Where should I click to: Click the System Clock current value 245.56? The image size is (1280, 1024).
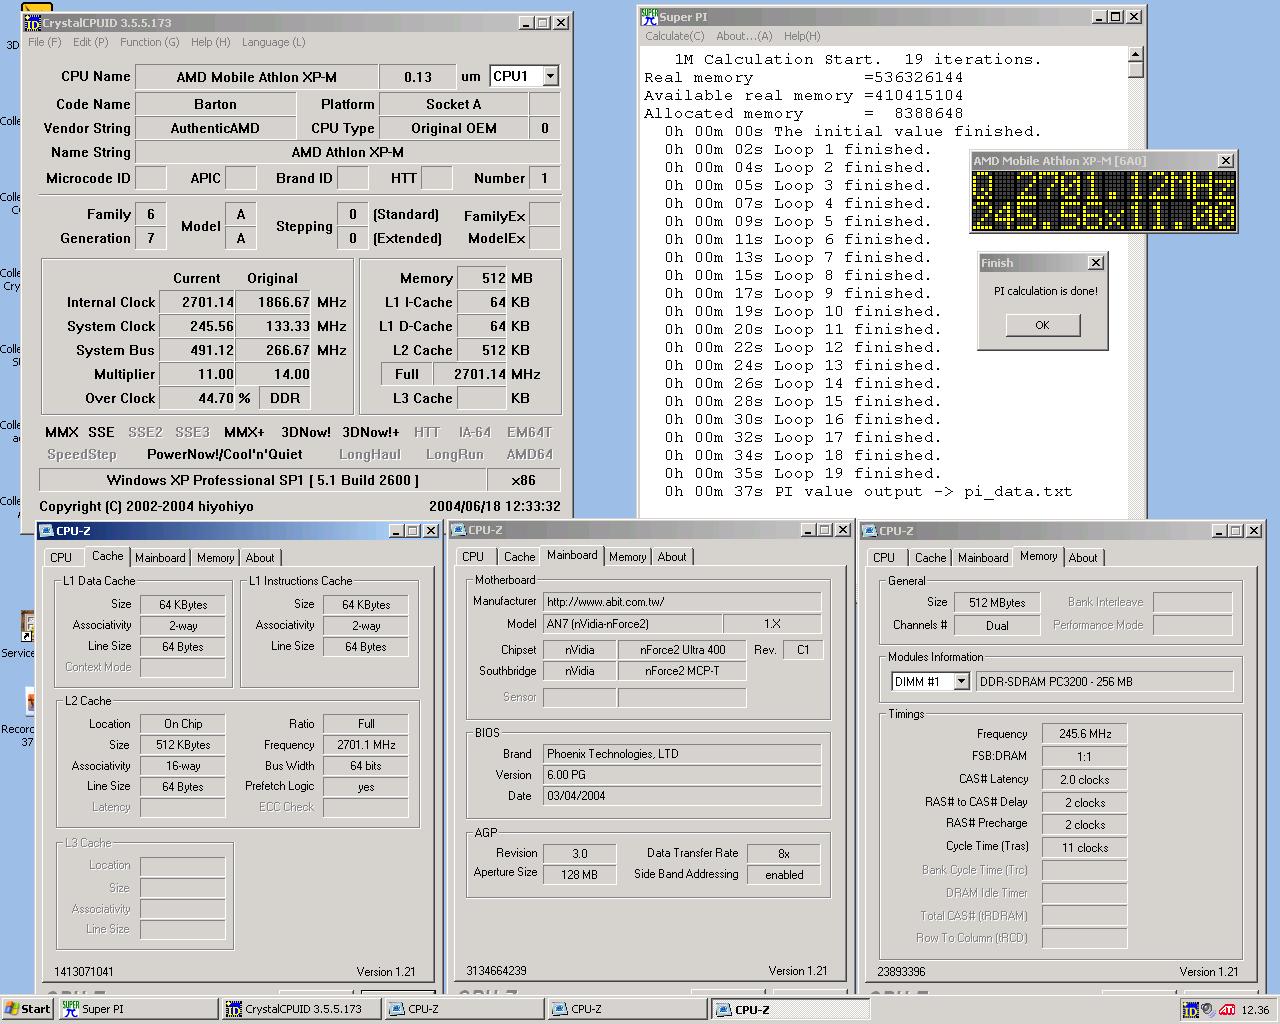(198, 326)
